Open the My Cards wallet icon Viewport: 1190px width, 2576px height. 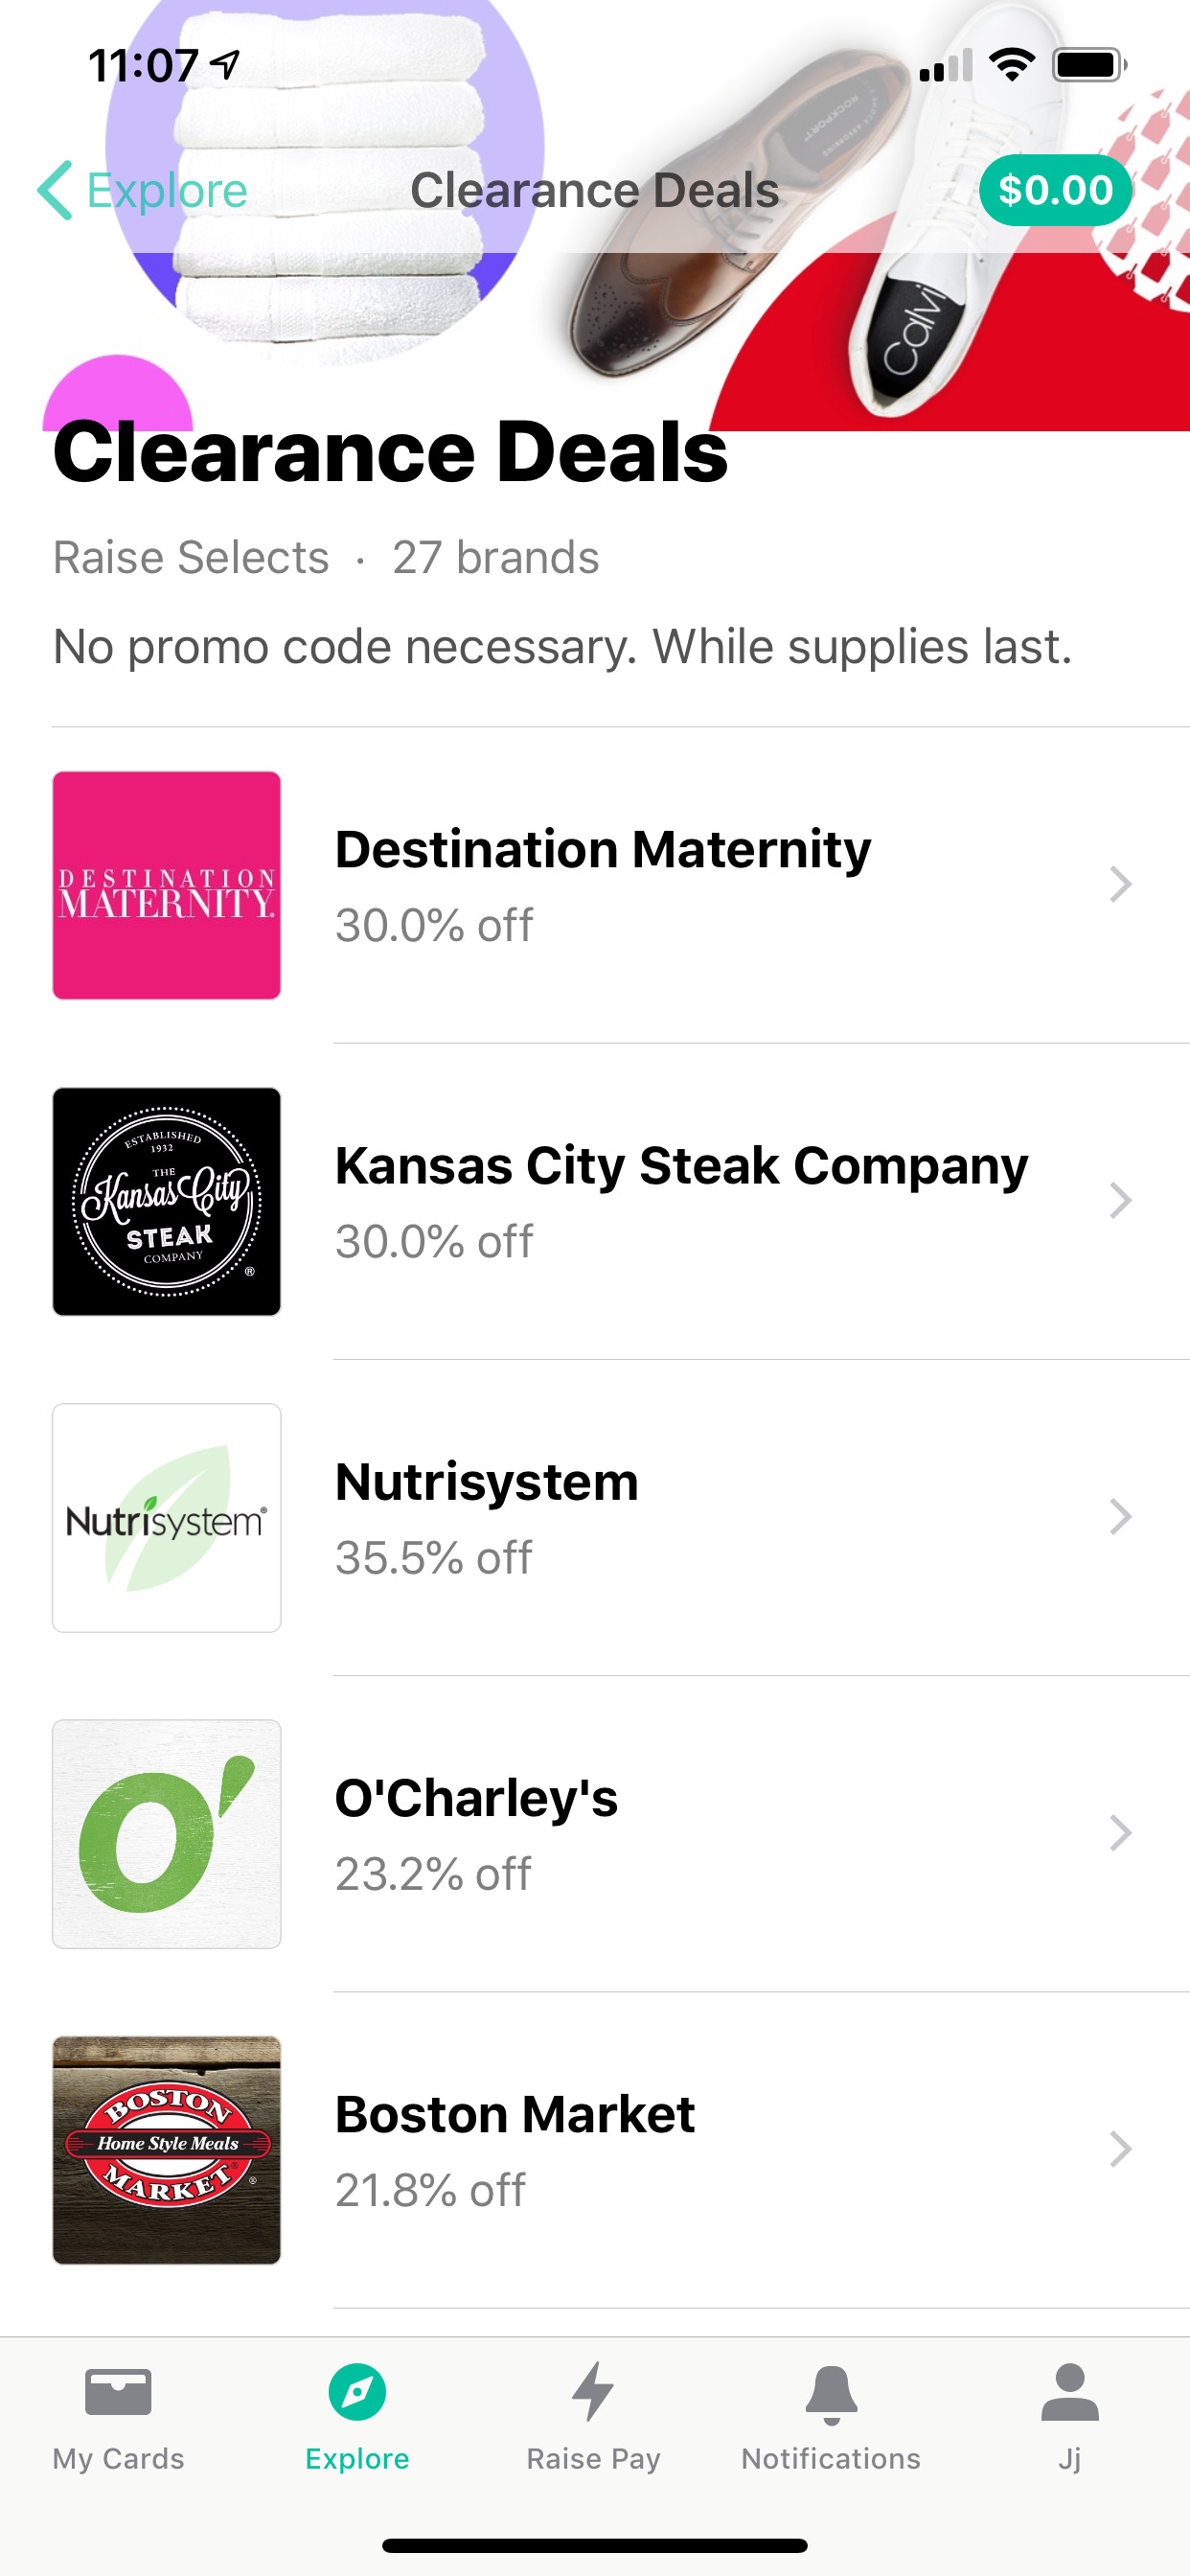pyautogui.click(x=118, y=2392)
